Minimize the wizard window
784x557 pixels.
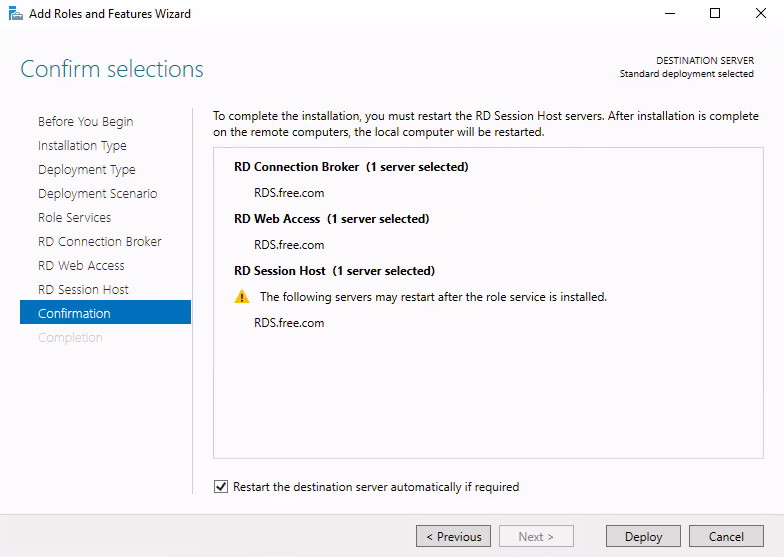670,14
